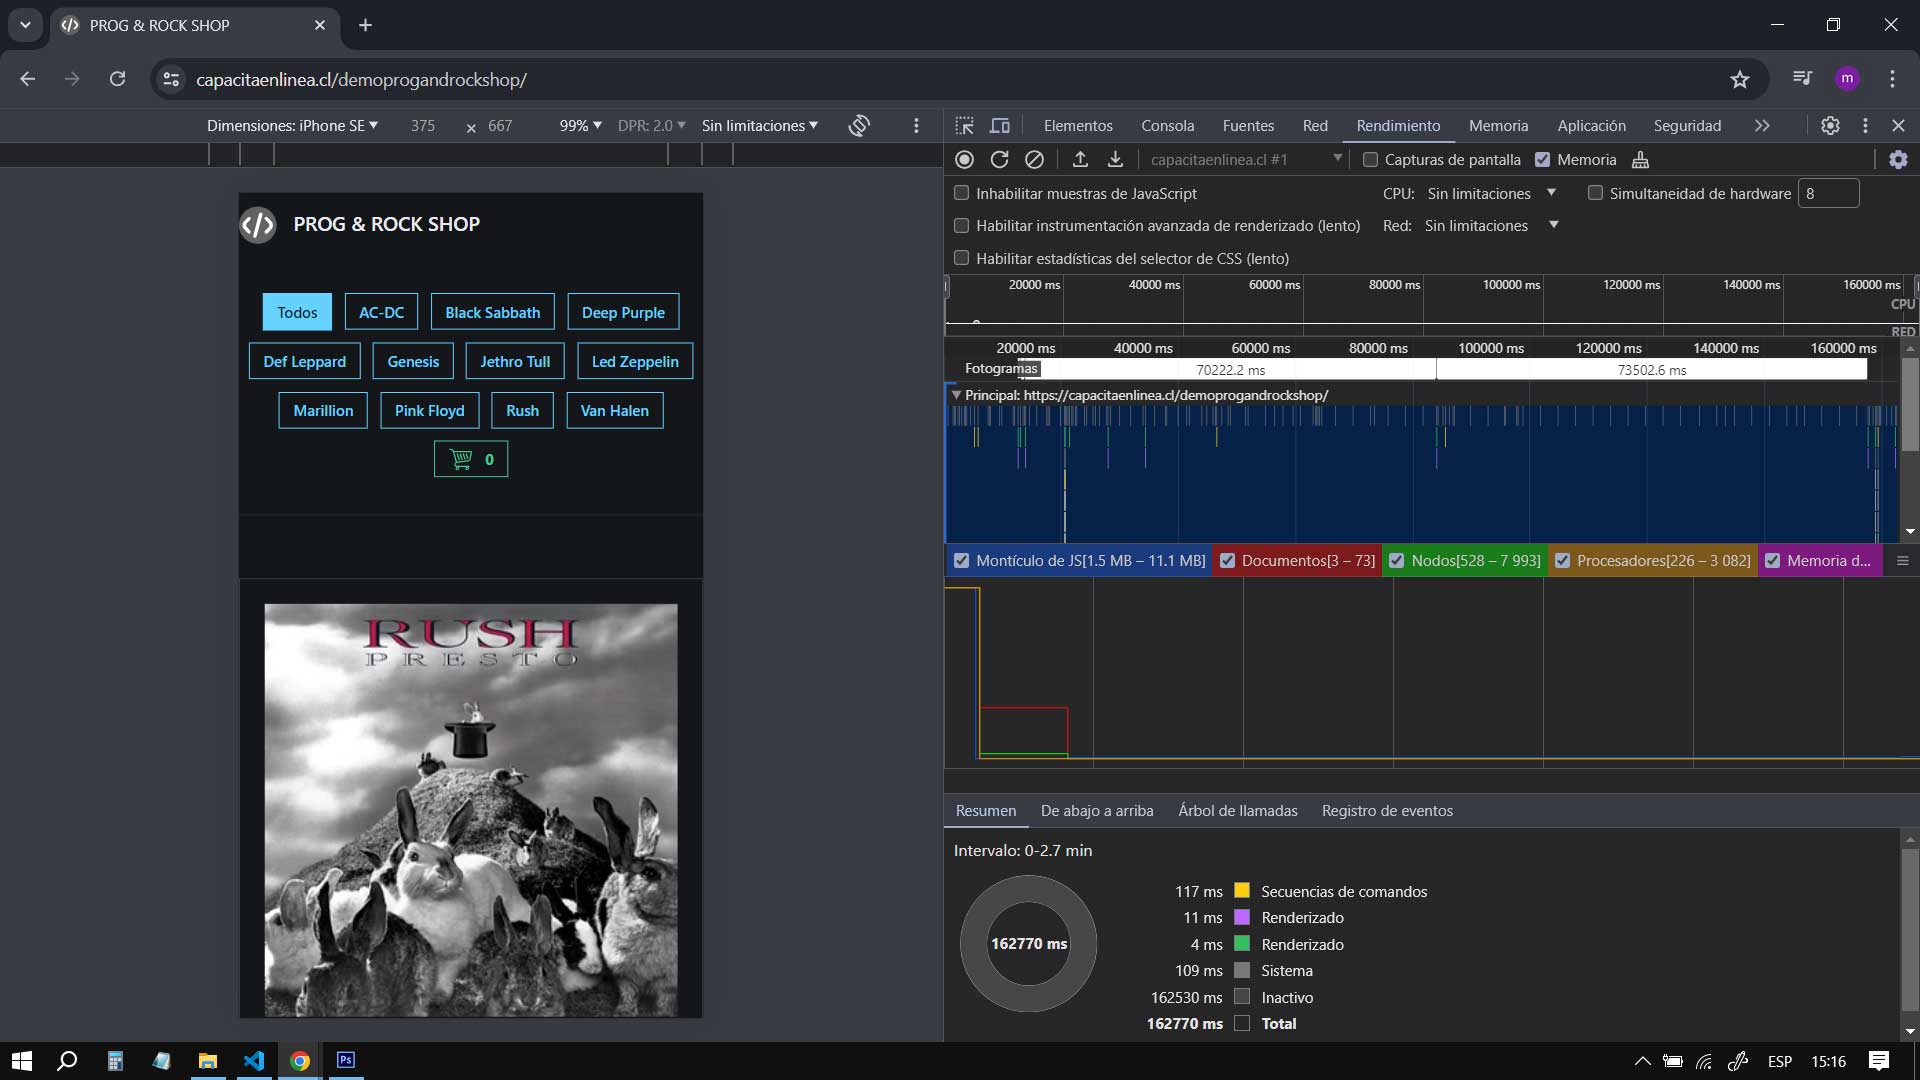
Task: Open the DevTools settings gear
Action: click(x=1830, y=125)
